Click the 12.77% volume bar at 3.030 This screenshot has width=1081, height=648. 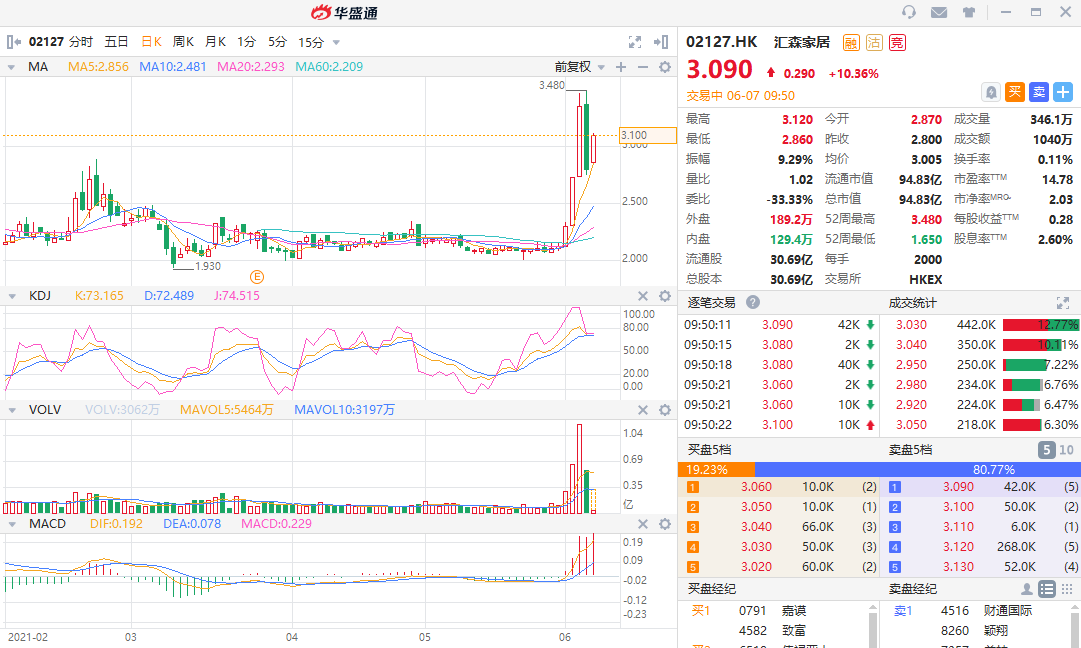(x=1041, y=325)
